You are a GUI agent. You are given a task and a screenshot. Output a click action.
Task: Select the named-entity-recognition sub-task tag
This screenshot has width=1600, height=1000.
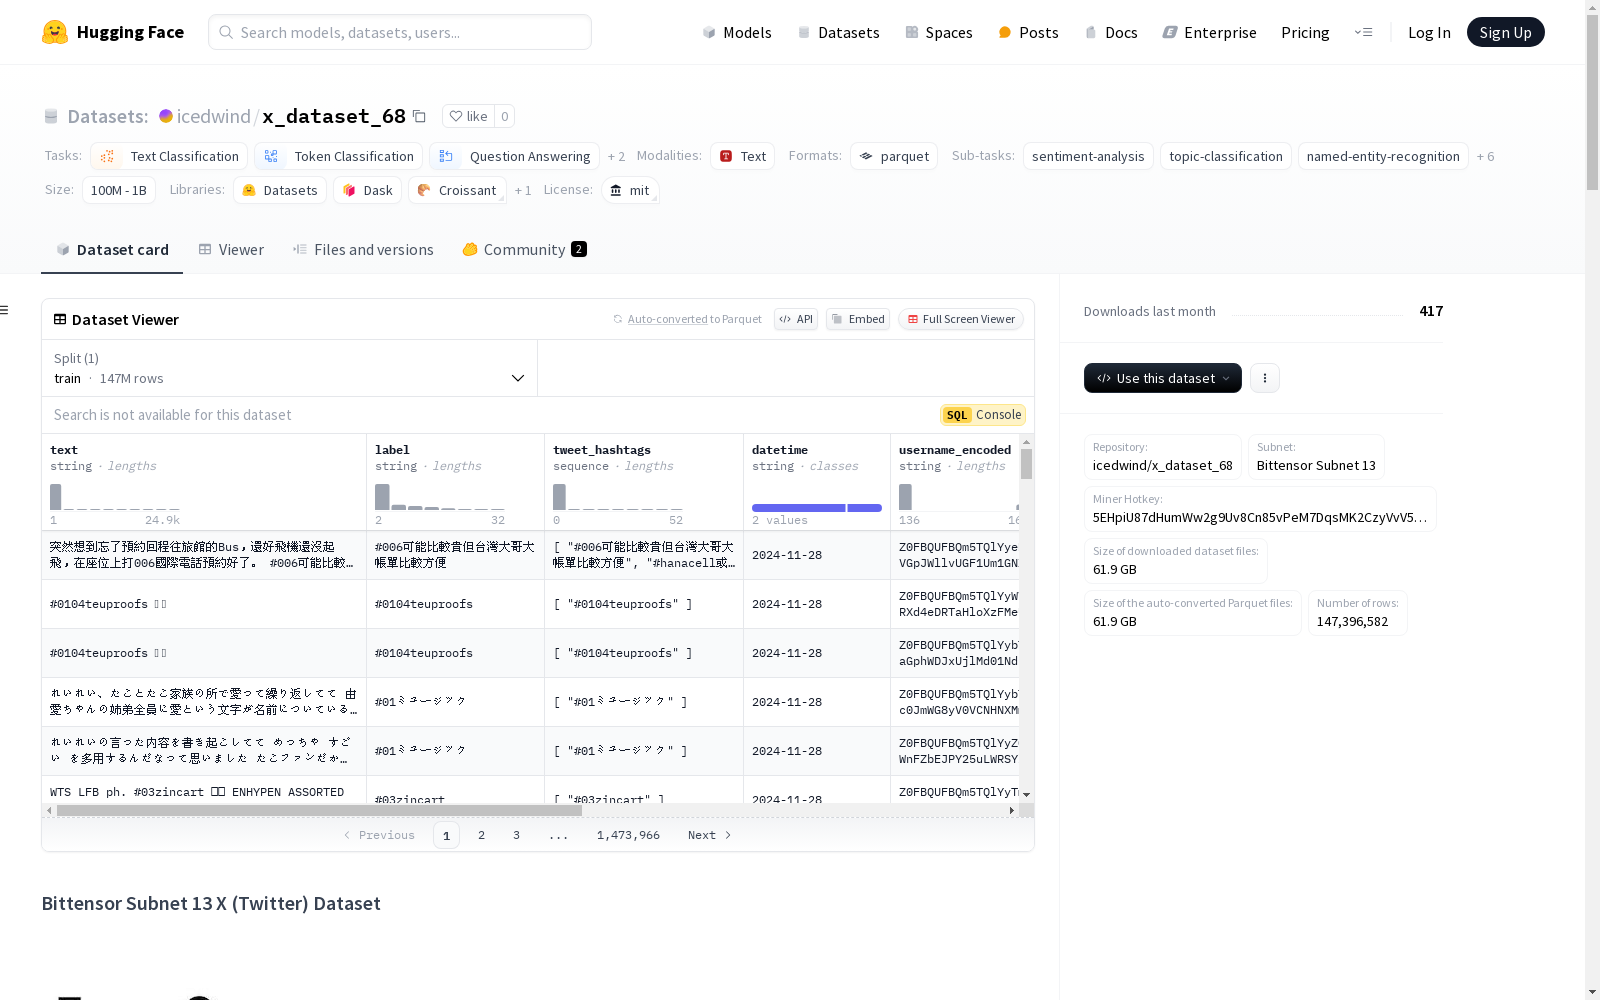pos(1383,156)
